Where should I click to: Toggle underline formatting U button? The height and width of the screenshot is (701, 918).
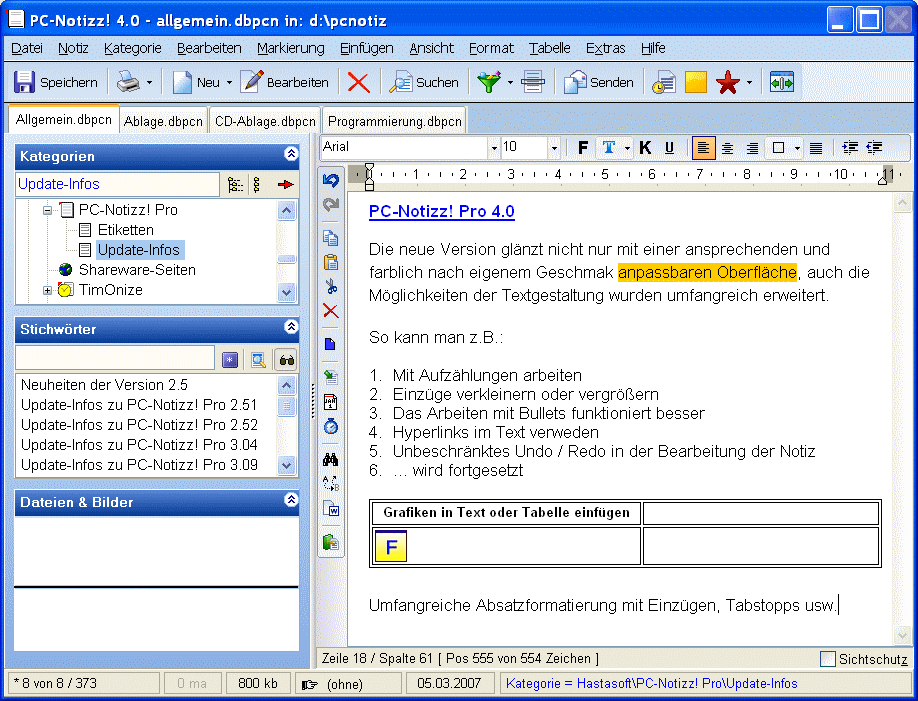pos(669,148)
